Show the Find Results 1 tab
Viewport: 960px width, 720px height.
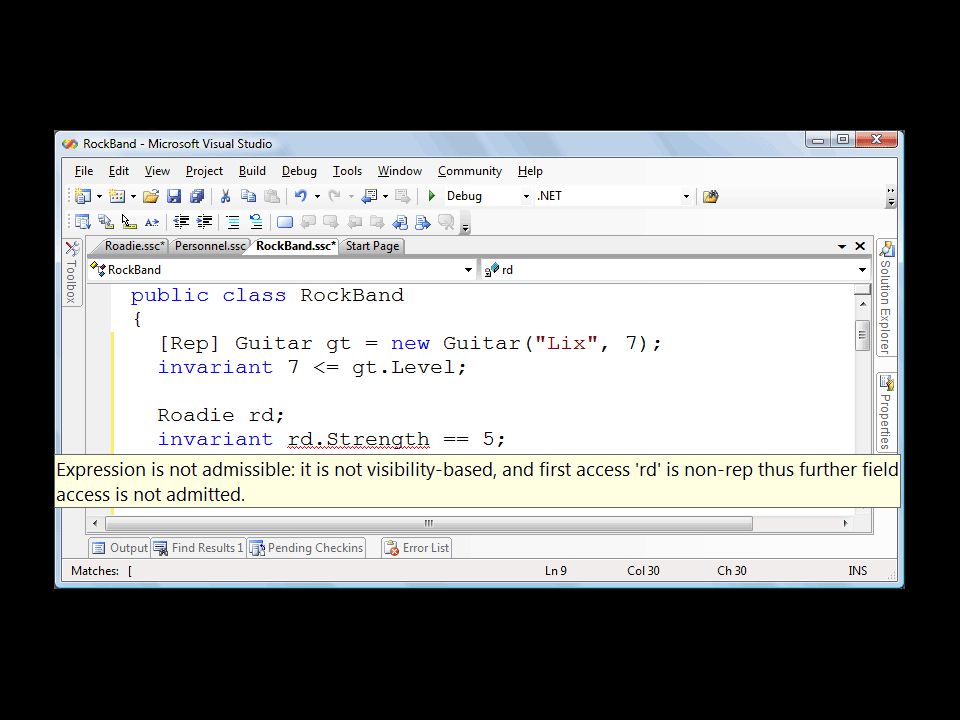(198, 548)
